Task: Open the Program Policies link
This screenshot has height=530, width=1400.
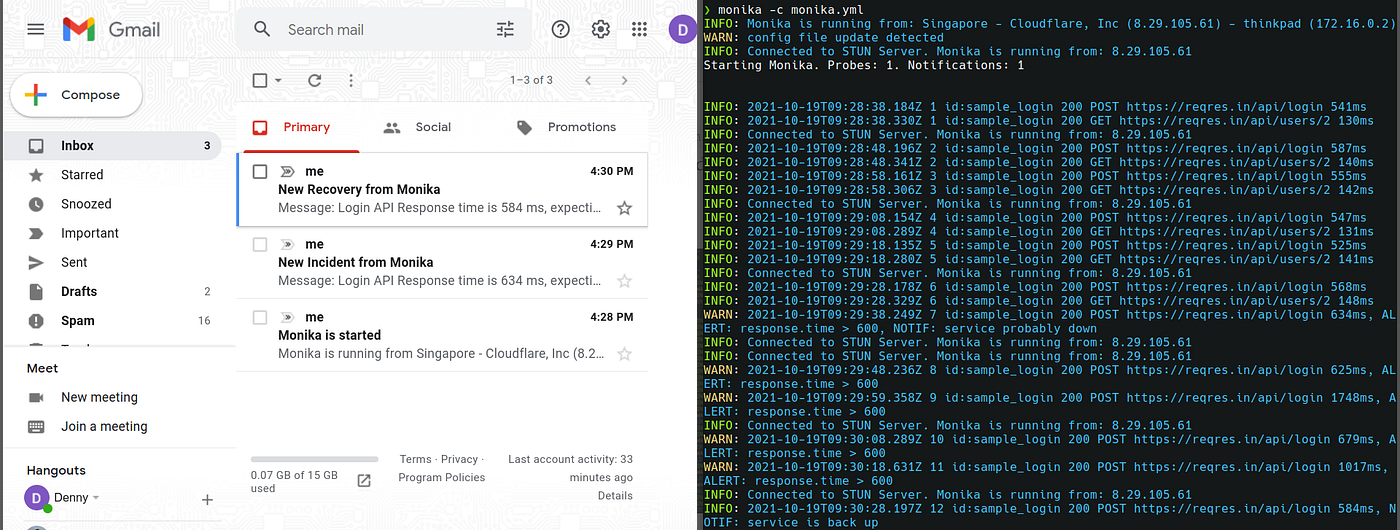Action: 442,477
